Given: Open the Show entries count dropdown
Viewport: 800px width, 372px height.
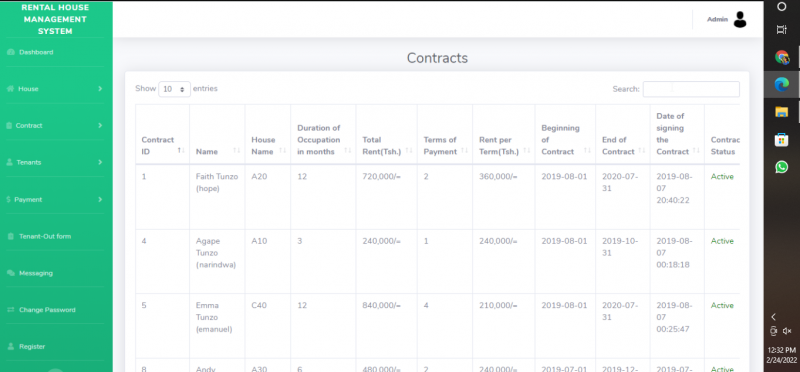Looking at the screenshot, I should (x=174, y=89).
